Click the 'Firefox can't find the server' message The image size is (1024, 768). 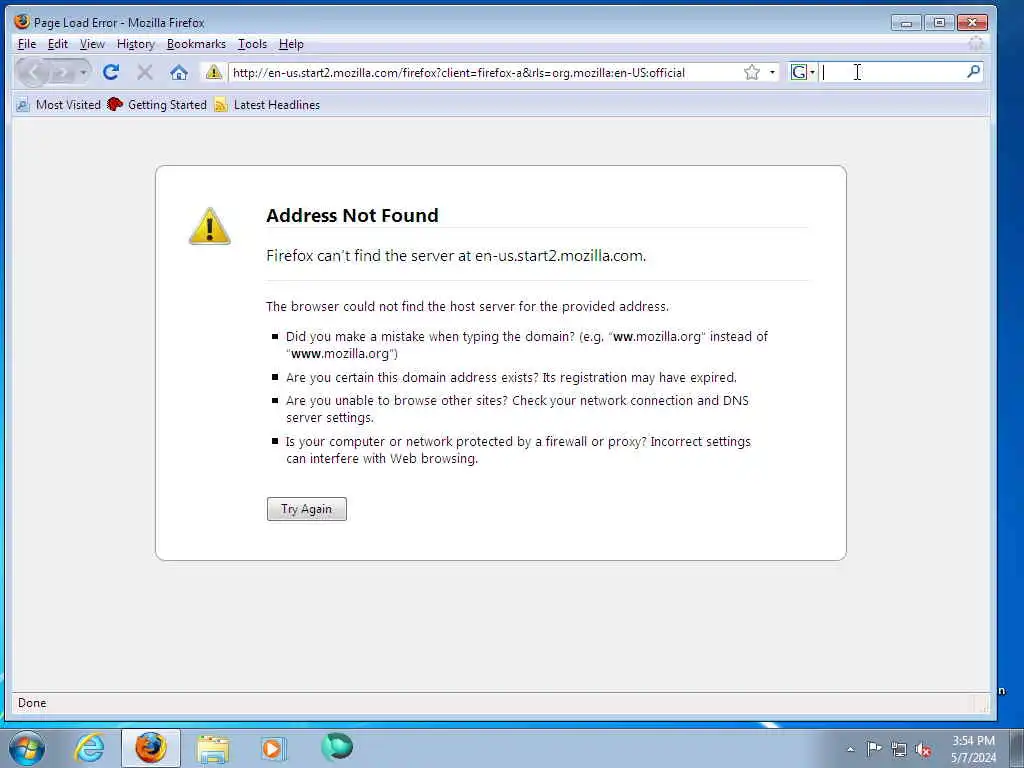tap(456, 255)
